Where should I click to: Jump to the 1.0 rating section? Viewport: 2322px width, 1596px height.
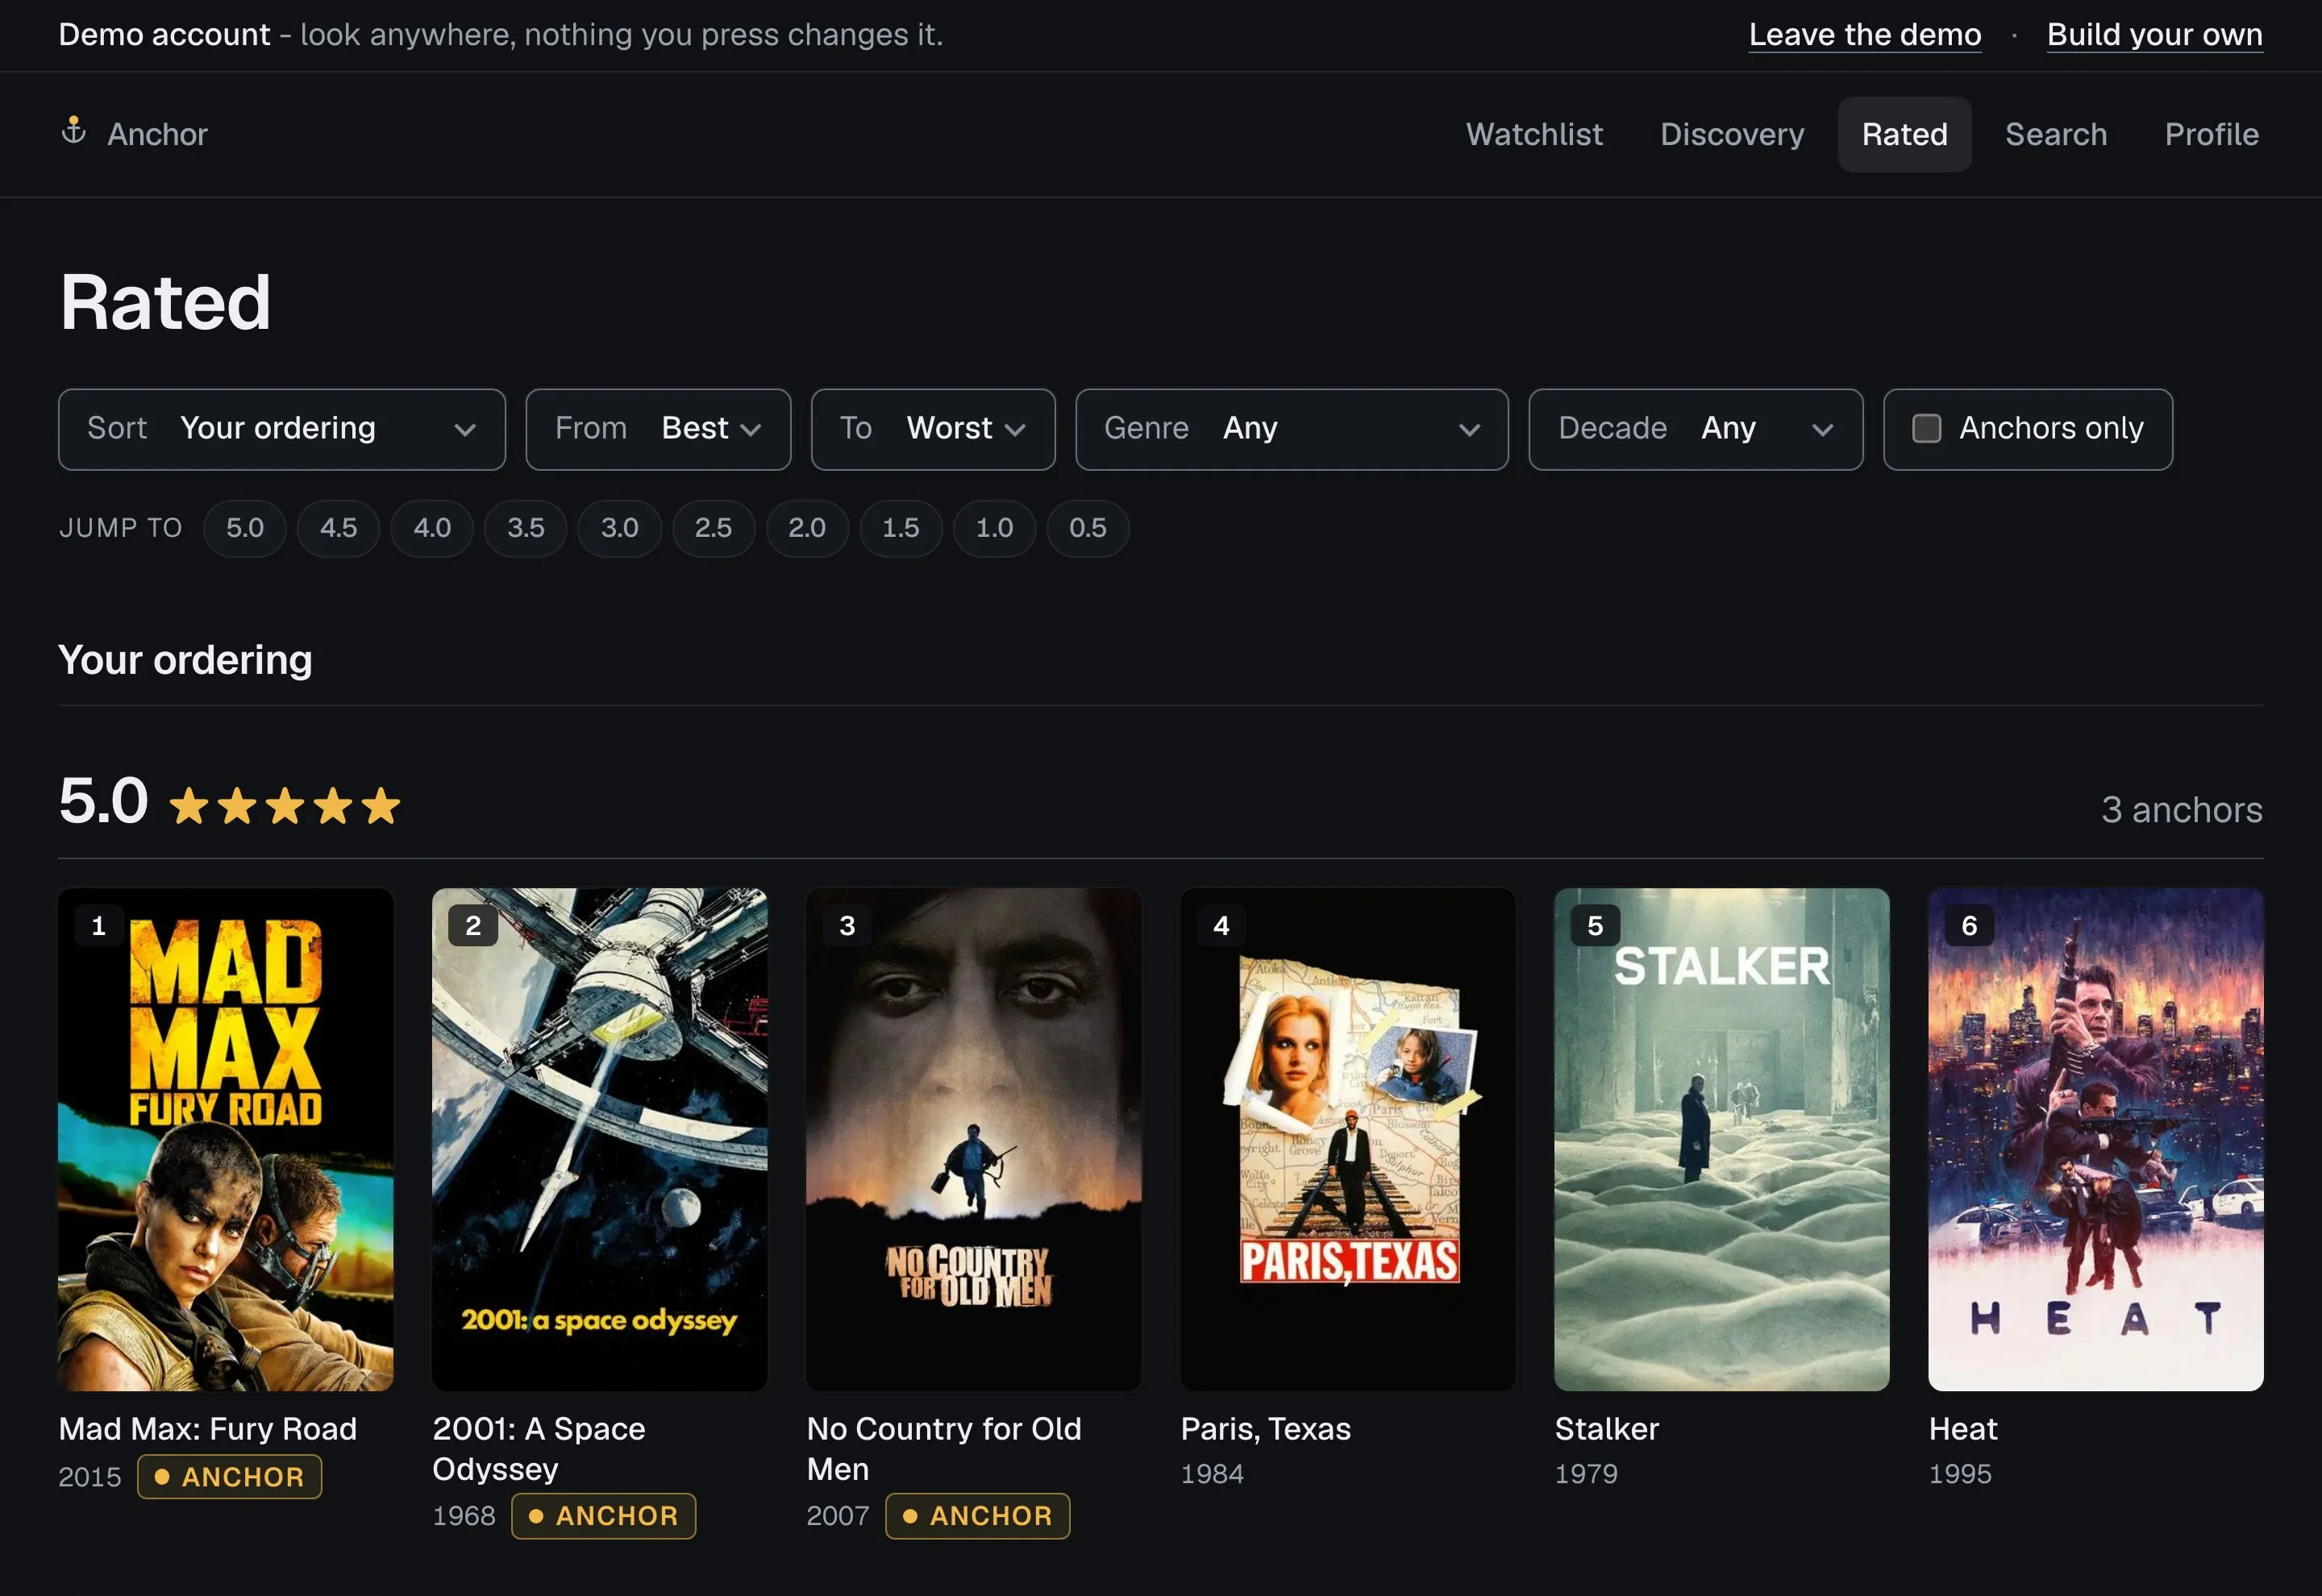coord(994,528)
